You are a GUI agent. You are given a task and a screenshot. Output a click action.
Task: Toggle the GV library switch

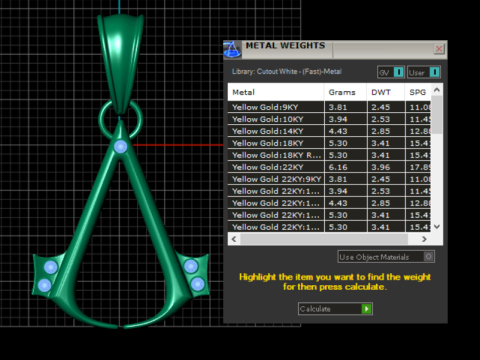point(391,72)
